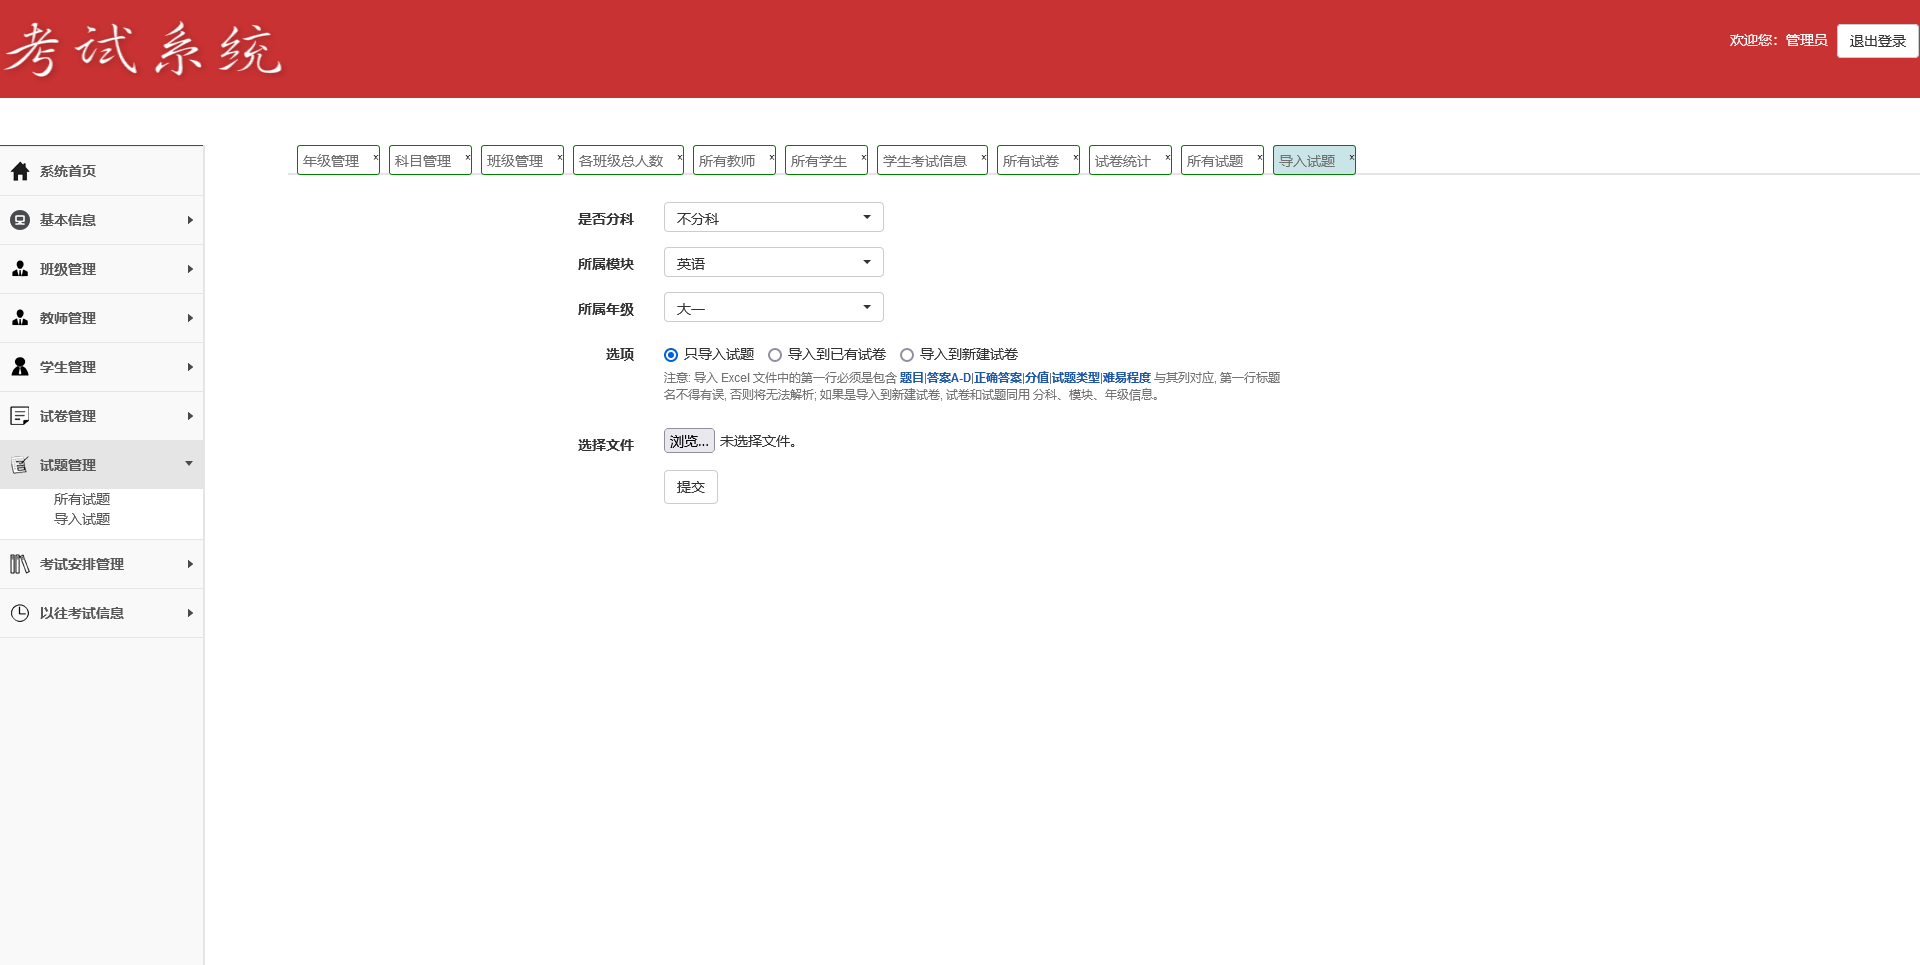Viewport: 1920px width, 965px height.
Task: Click the 系统首页 home icon
Action: point(20,171)
